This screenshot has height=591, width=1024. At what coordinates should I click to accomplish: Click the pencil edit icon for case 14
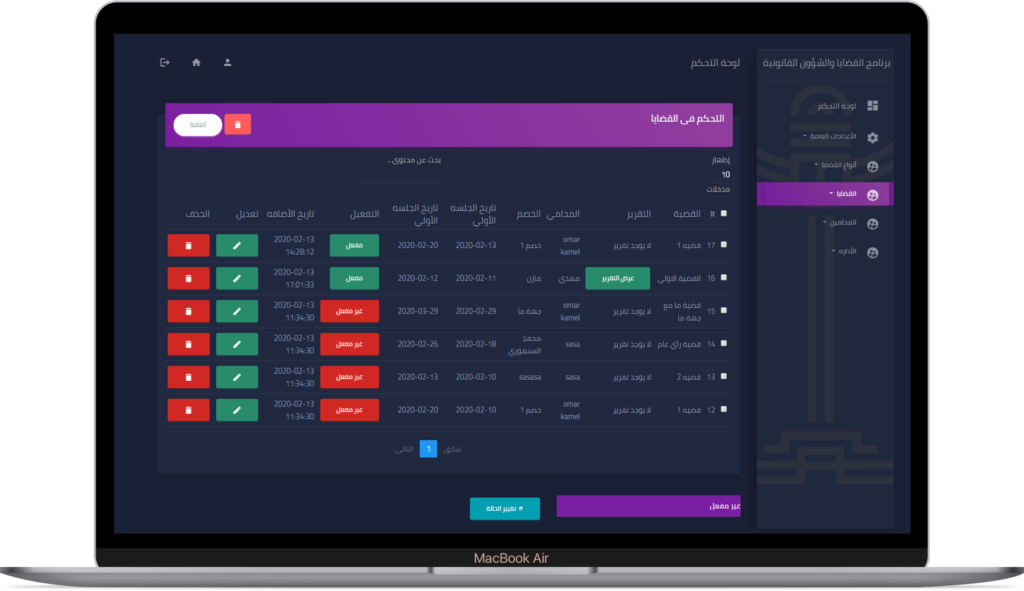(x=237, y=344)
